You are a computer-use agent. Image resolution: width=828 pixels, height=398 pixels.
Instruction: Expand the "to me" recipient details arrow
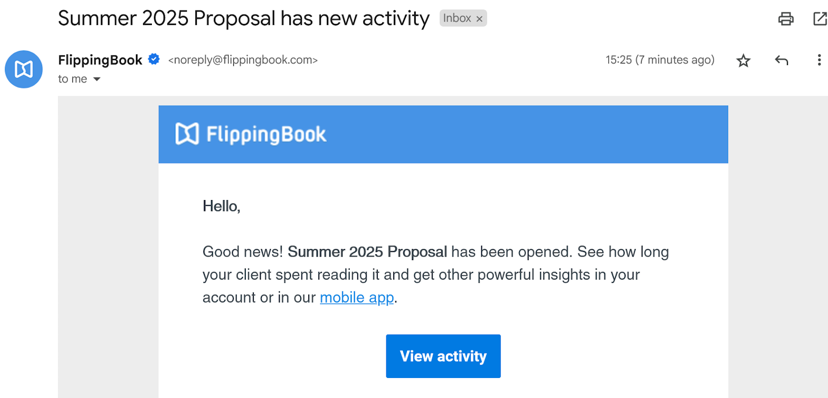97,80
